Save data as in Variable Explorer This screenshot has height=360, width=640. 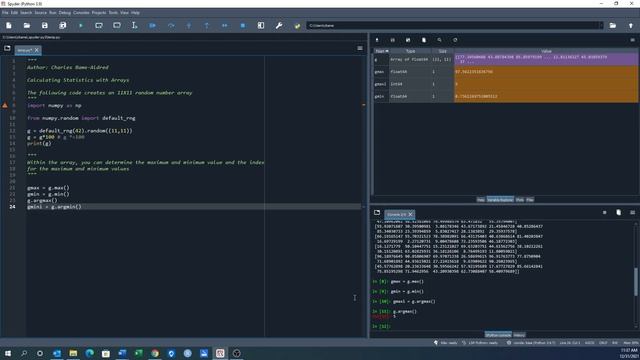pyautogui.click(x=408, y=40)
